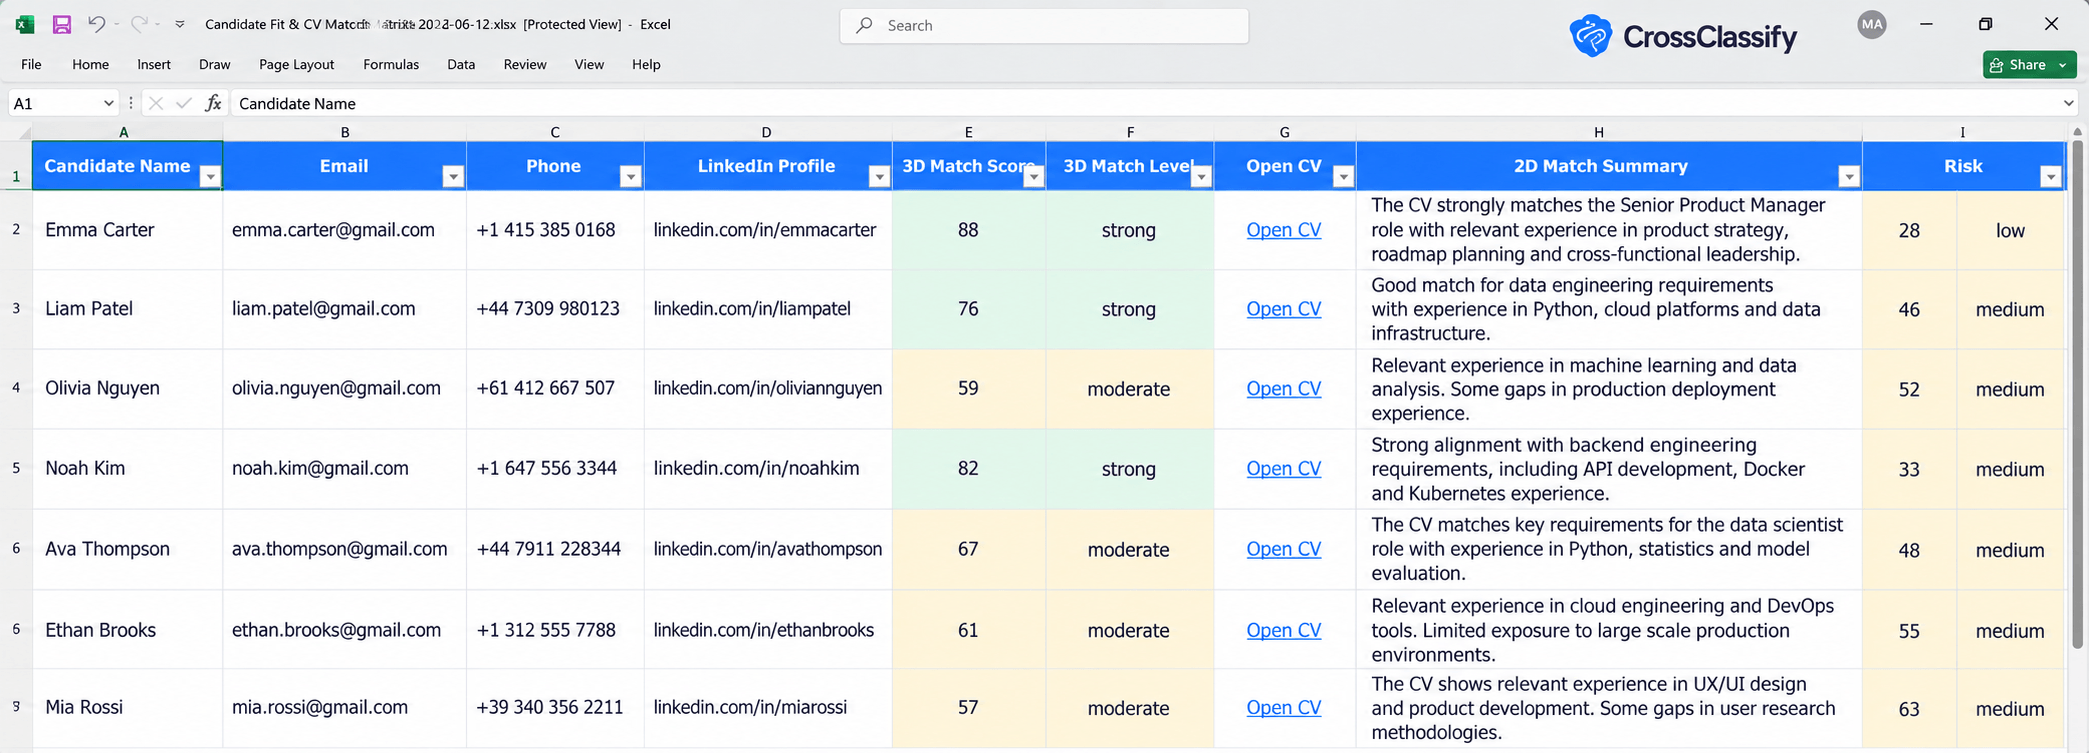Click the Save icon in title bar
Viewport: 2089px width, 753px height.
62,25
